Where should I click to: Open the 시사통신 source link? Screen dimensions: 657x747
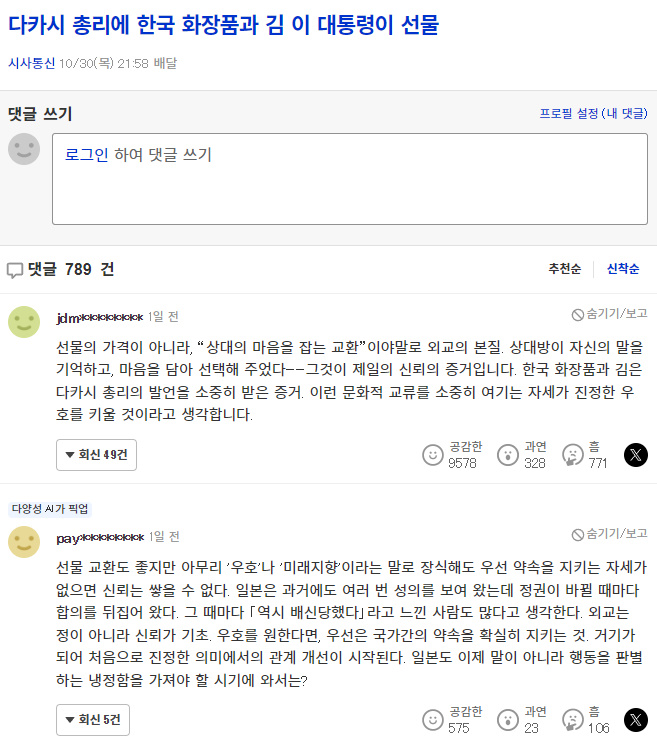point(31,63)
